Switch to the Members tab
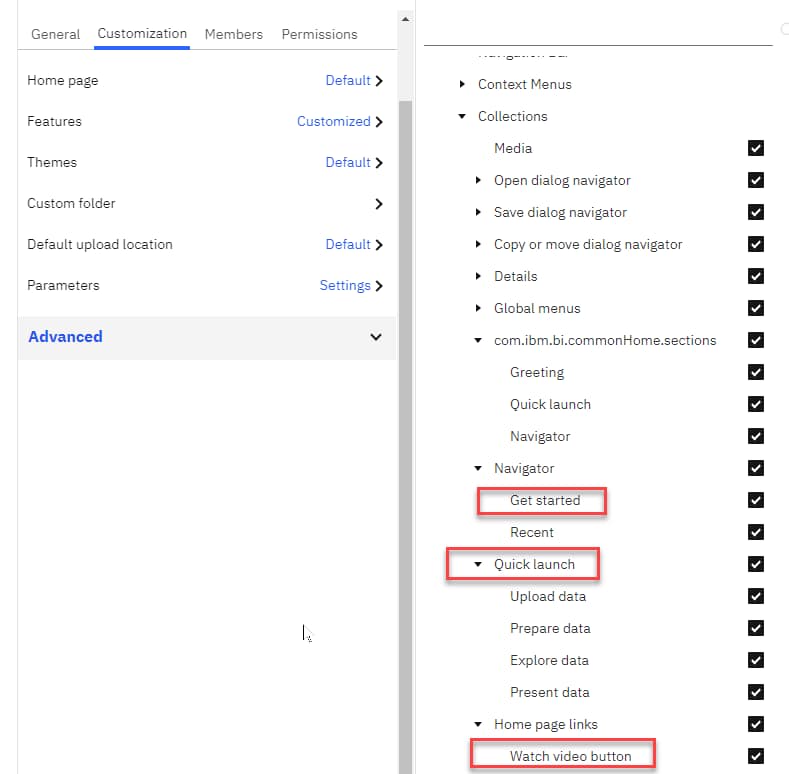The image size is (789, 774). point(234,34)
